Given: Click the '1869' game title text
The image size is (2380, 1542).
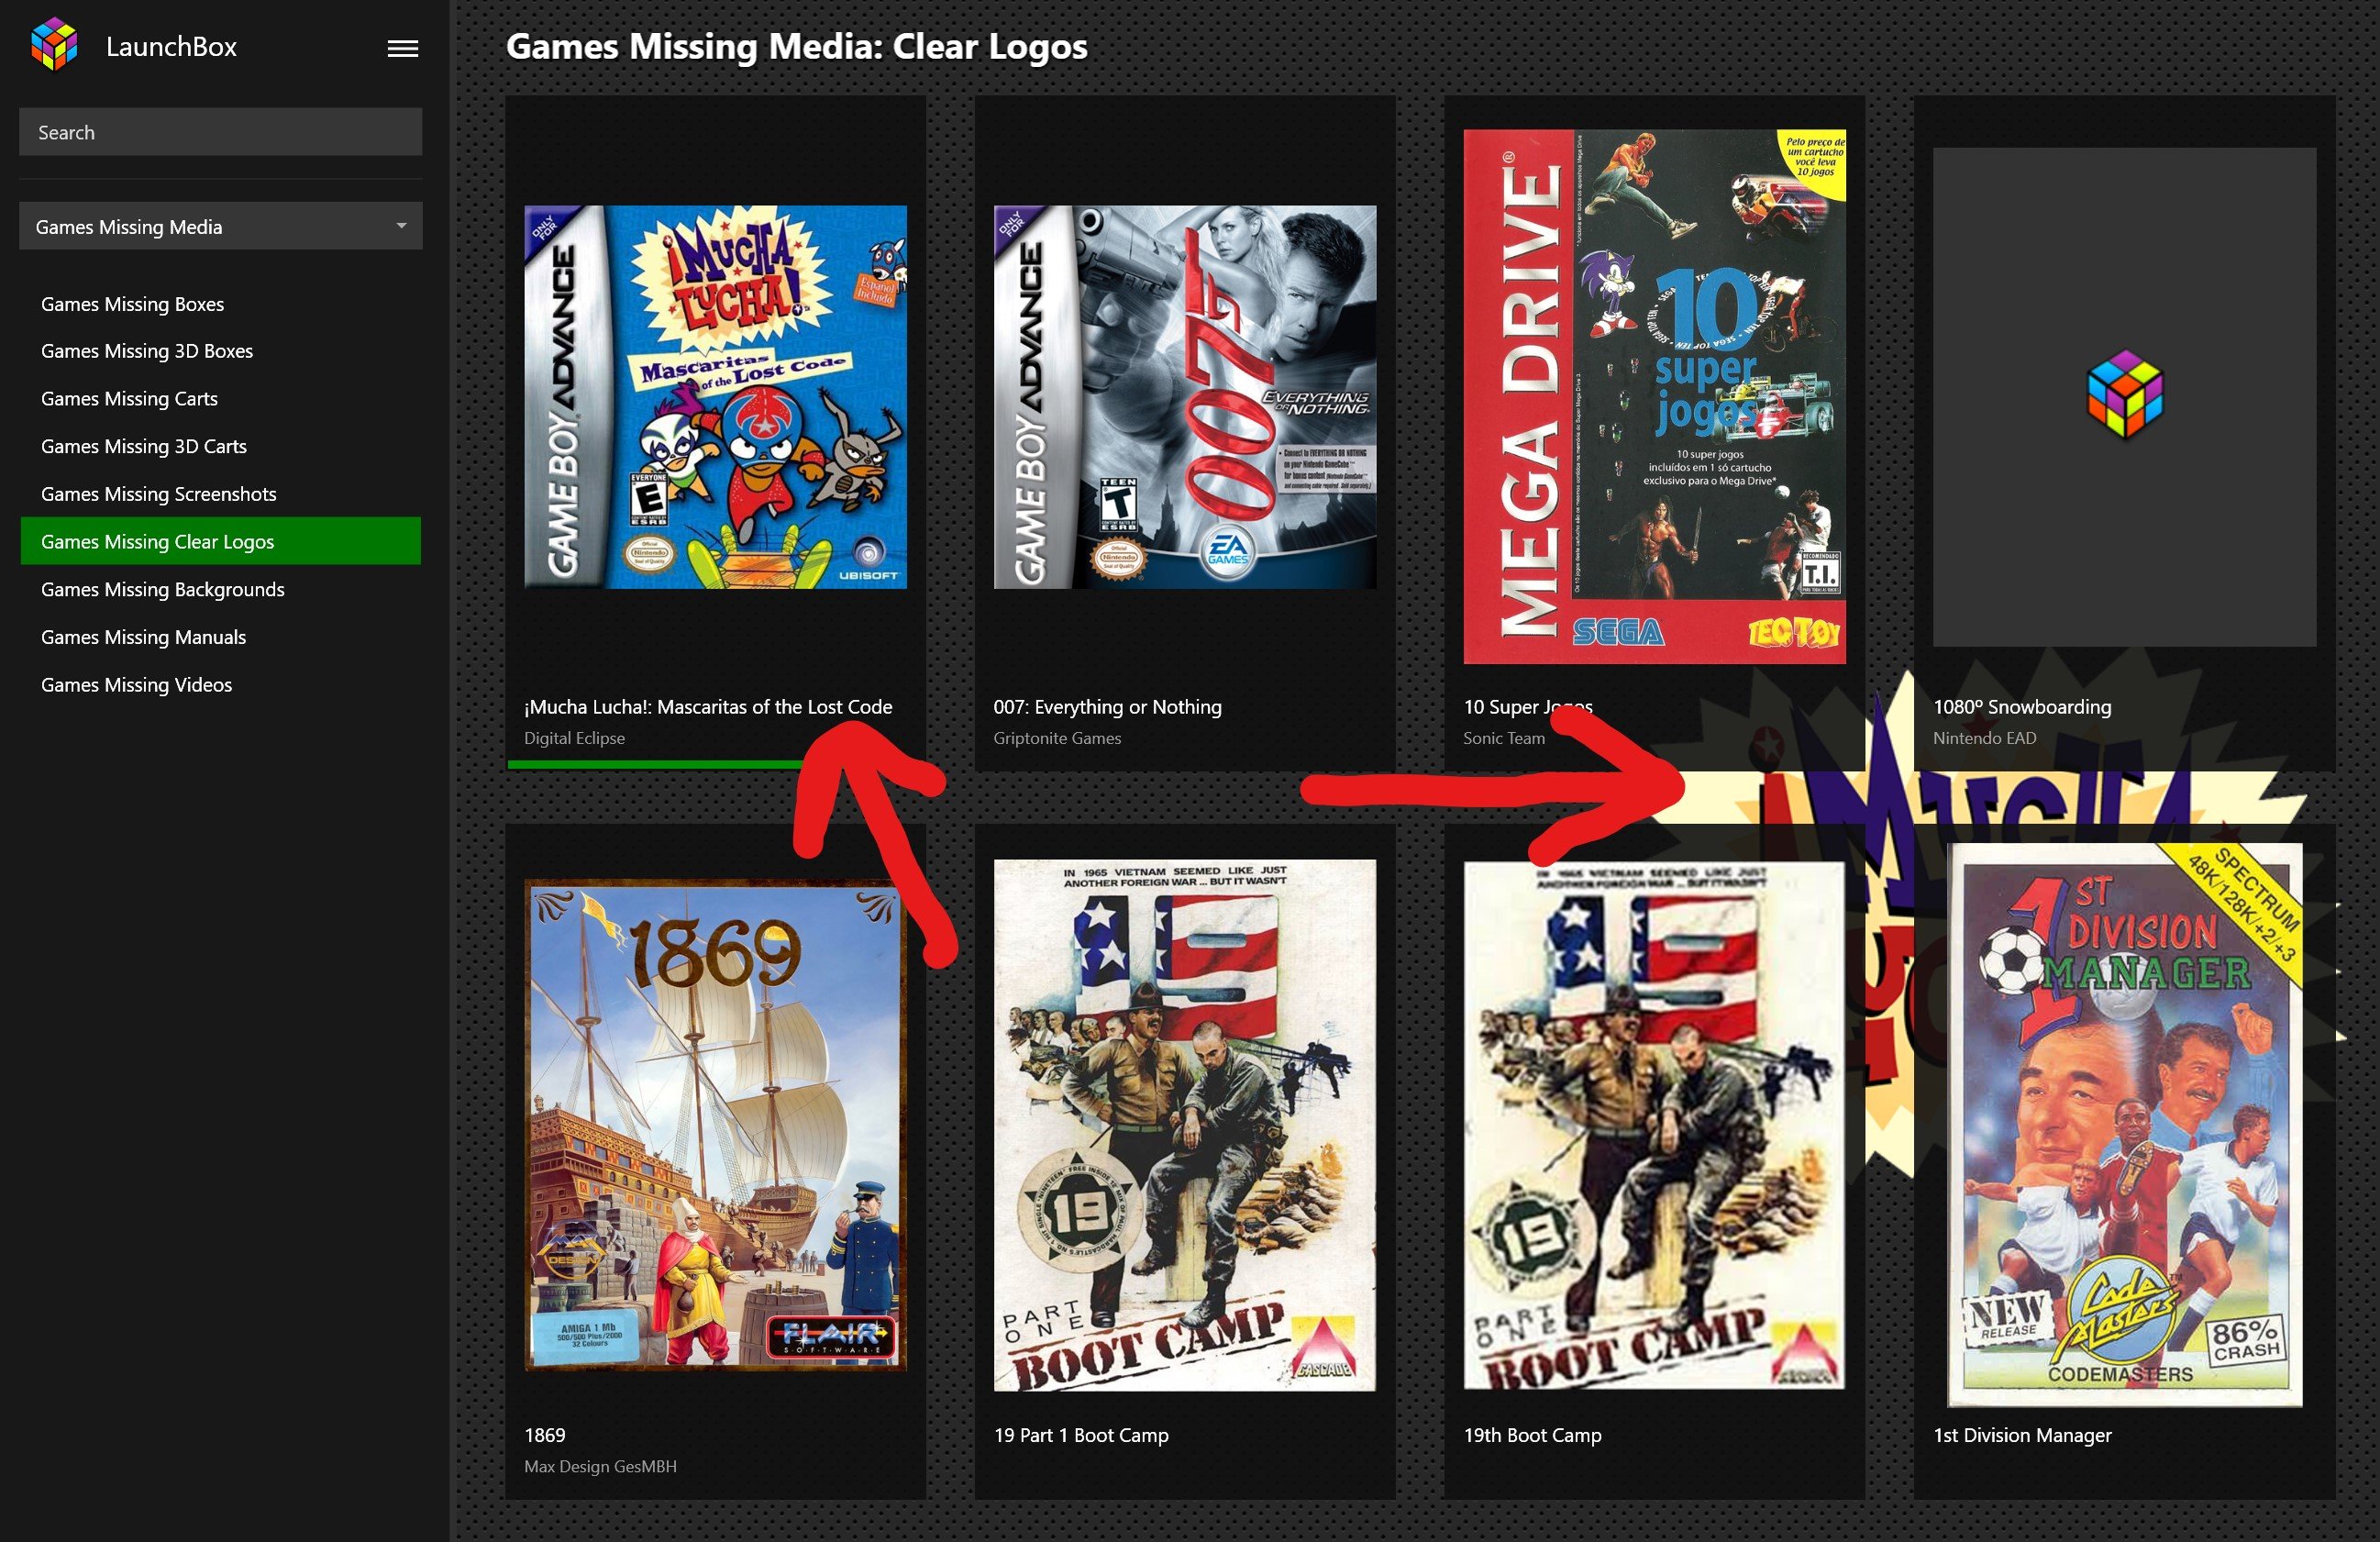Looking at the screenshot, I should (545, 1435).
